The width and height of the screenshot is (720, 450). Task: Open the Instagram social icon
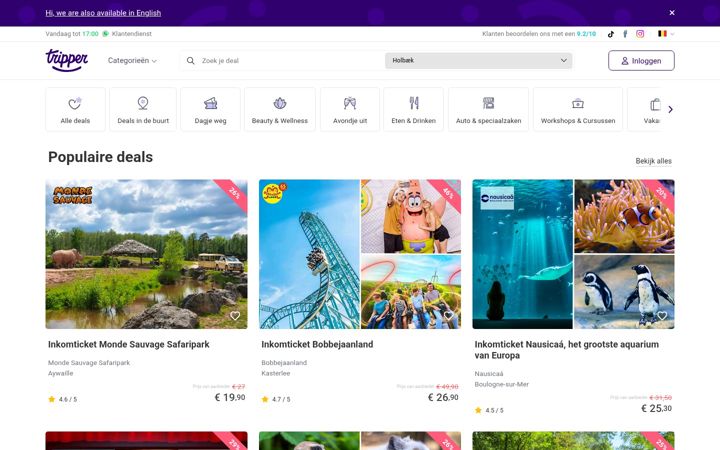[x=640, y=34]
